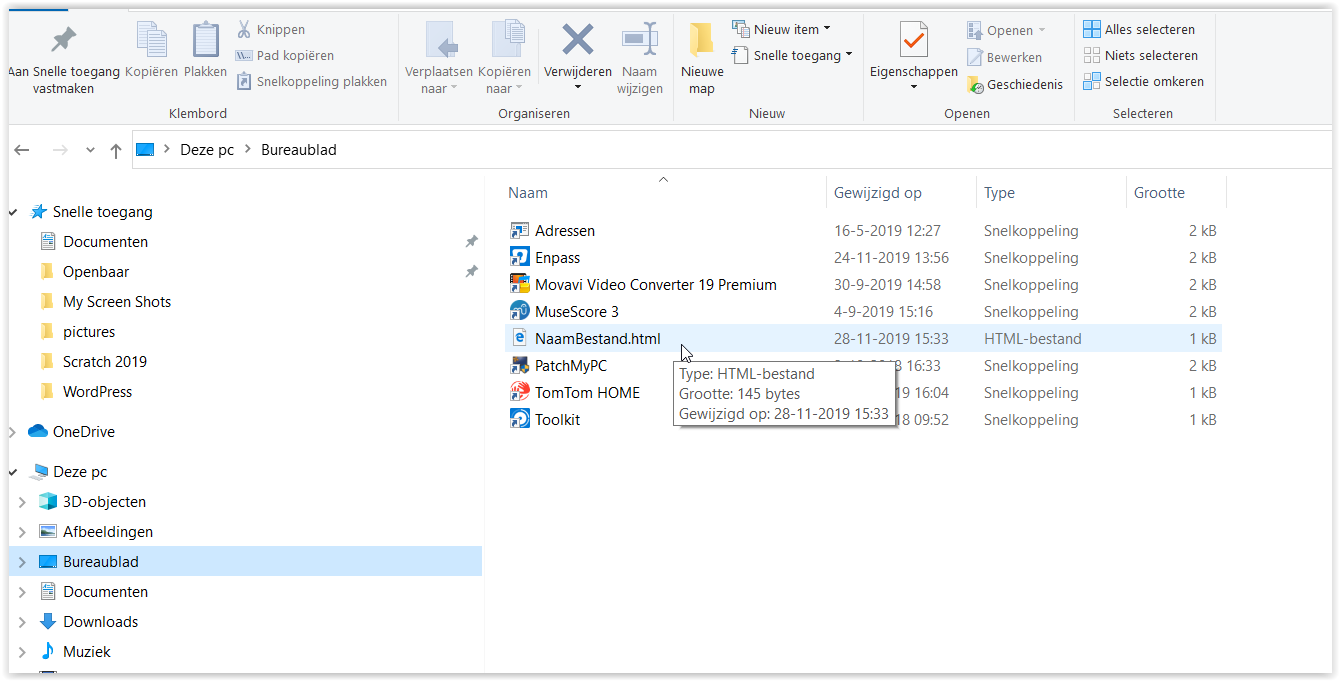Expand OneDrive tree node
1340x681 pixels.
point(13,432)
